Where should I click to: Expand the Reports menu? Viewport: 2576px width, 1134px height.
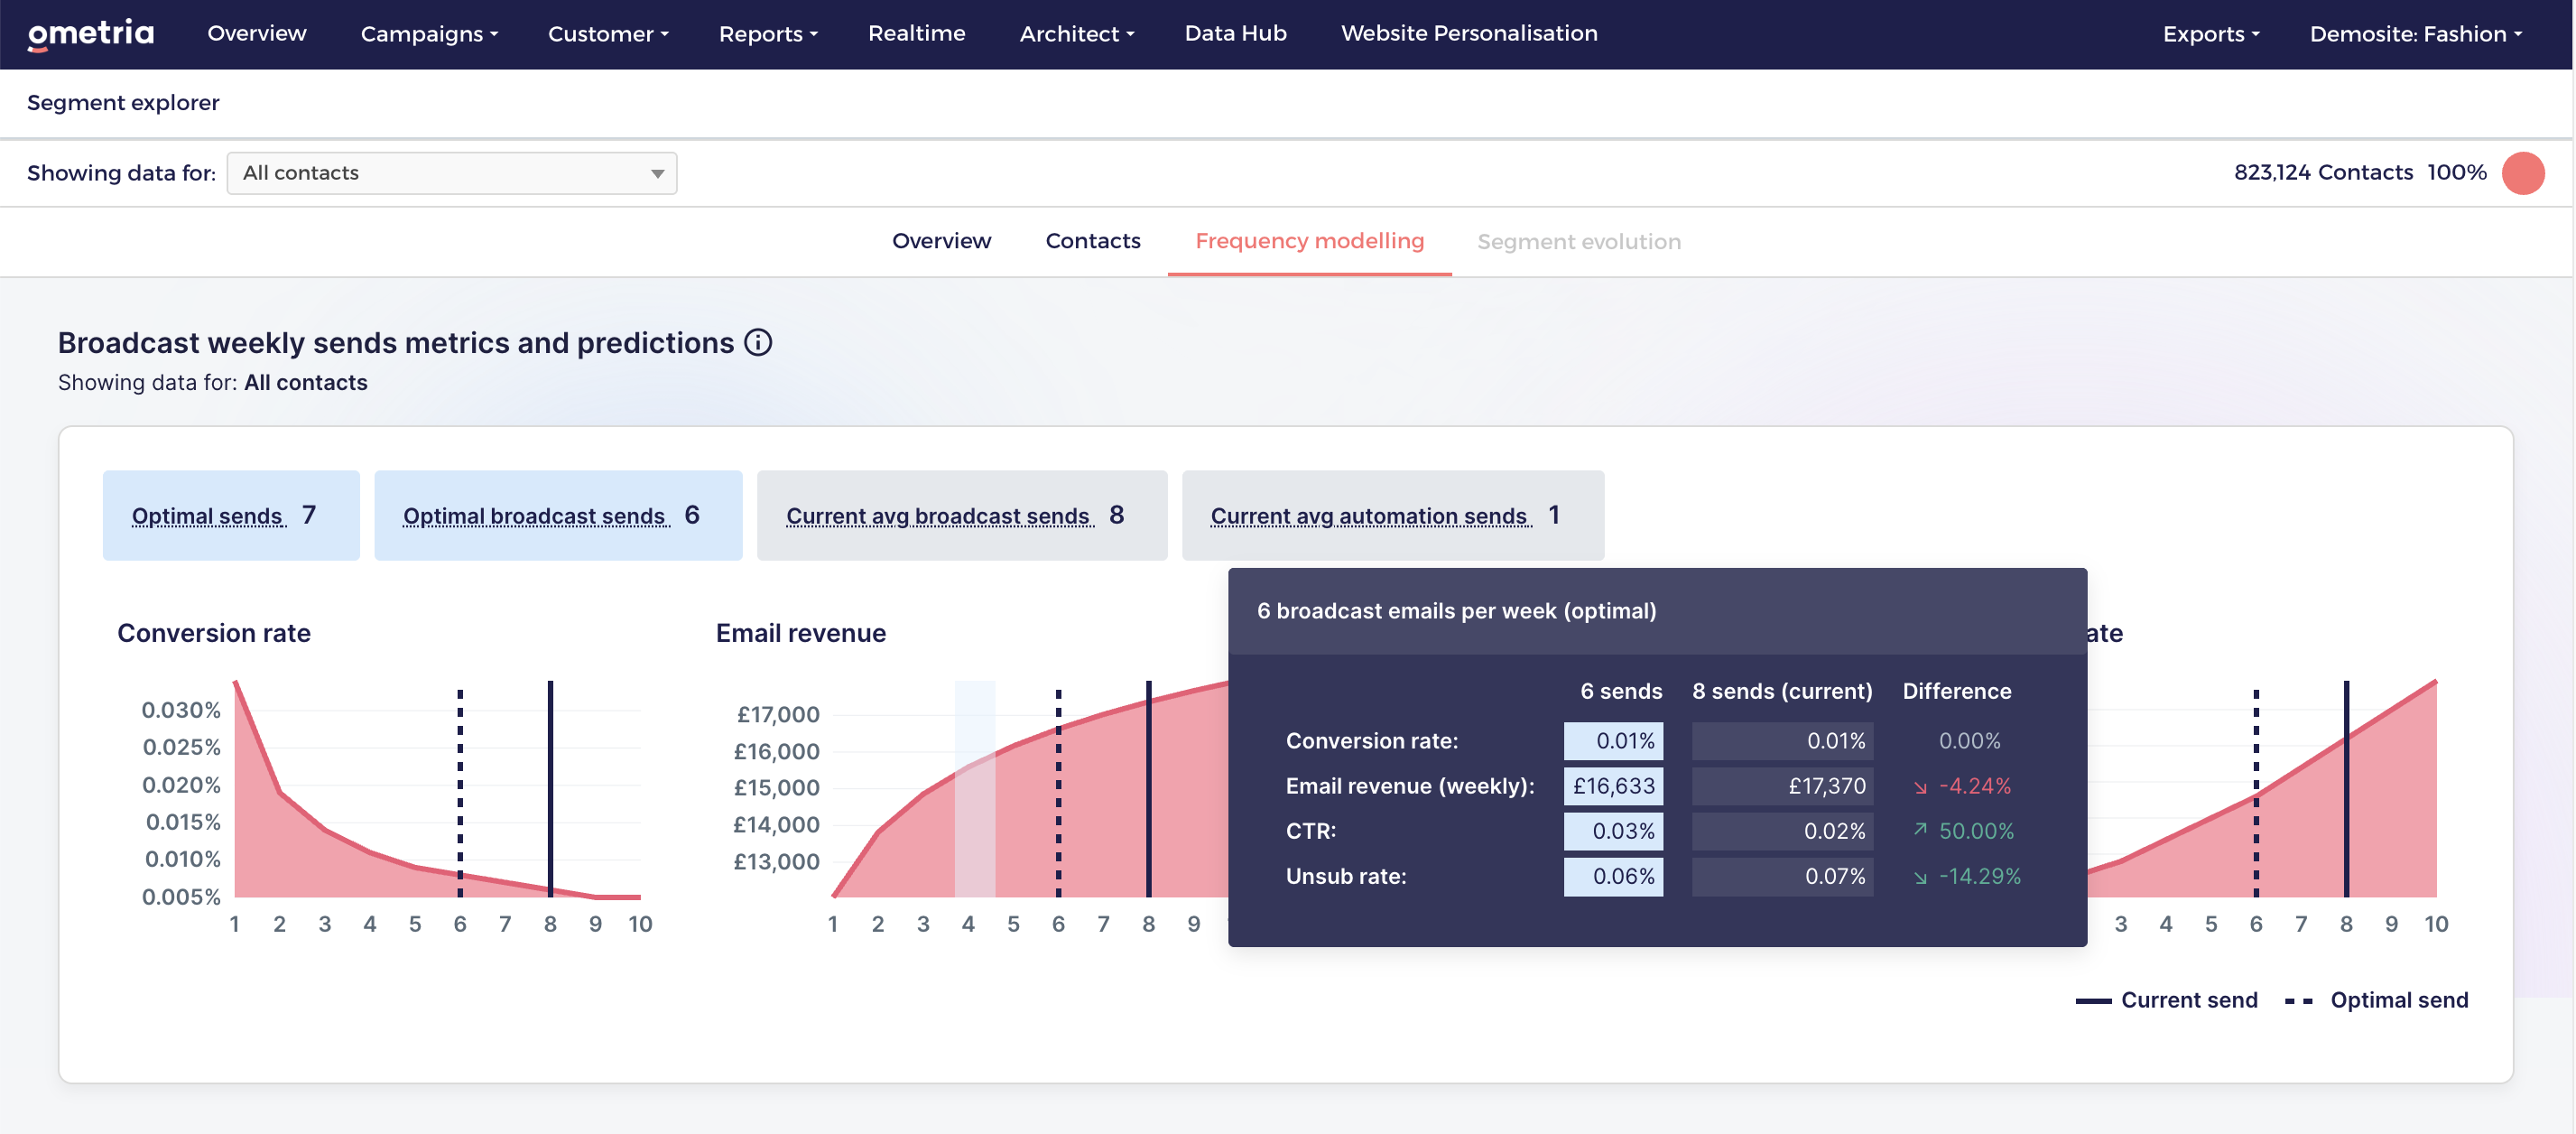(x=768, y=33)
